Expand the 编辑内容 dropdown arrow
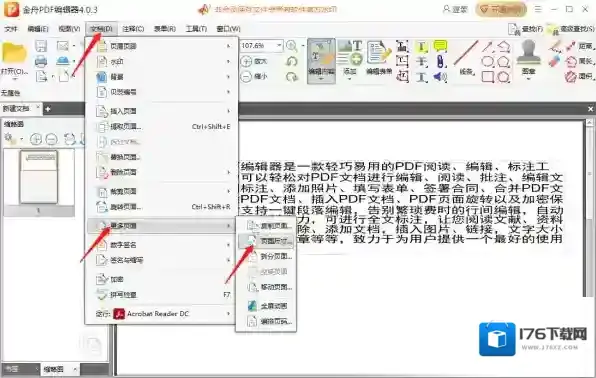The height and width of the screenshot is (378, 596). click(321, 79)
